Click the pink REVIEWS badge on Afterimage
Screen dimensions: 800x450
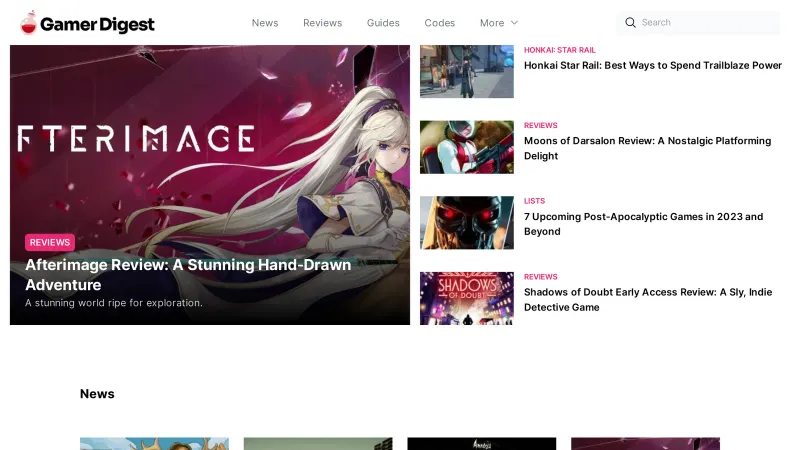(x=50, y=242)
